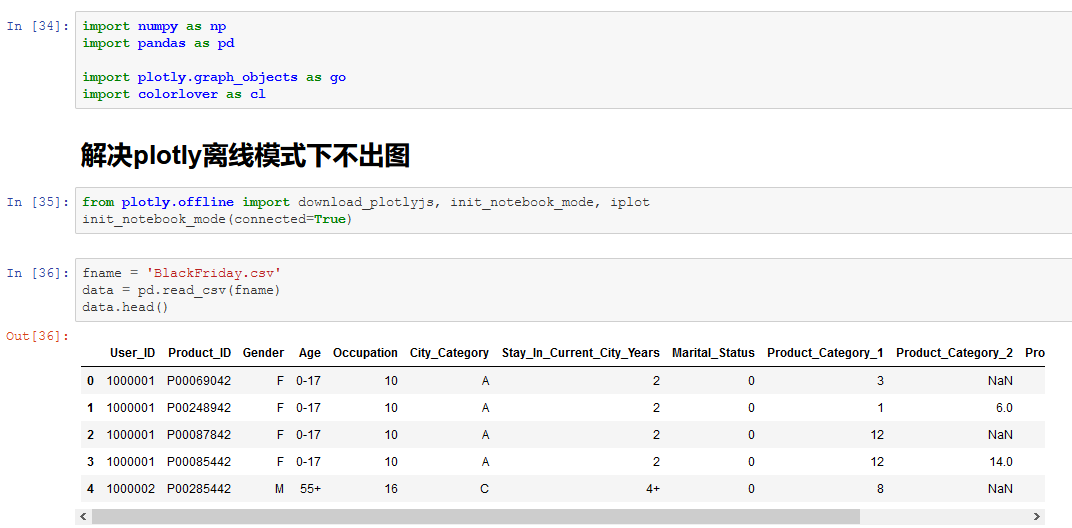Click the Product_Category_2 column header
This screenshot has width=1072, height=528.
click(954, 353)
